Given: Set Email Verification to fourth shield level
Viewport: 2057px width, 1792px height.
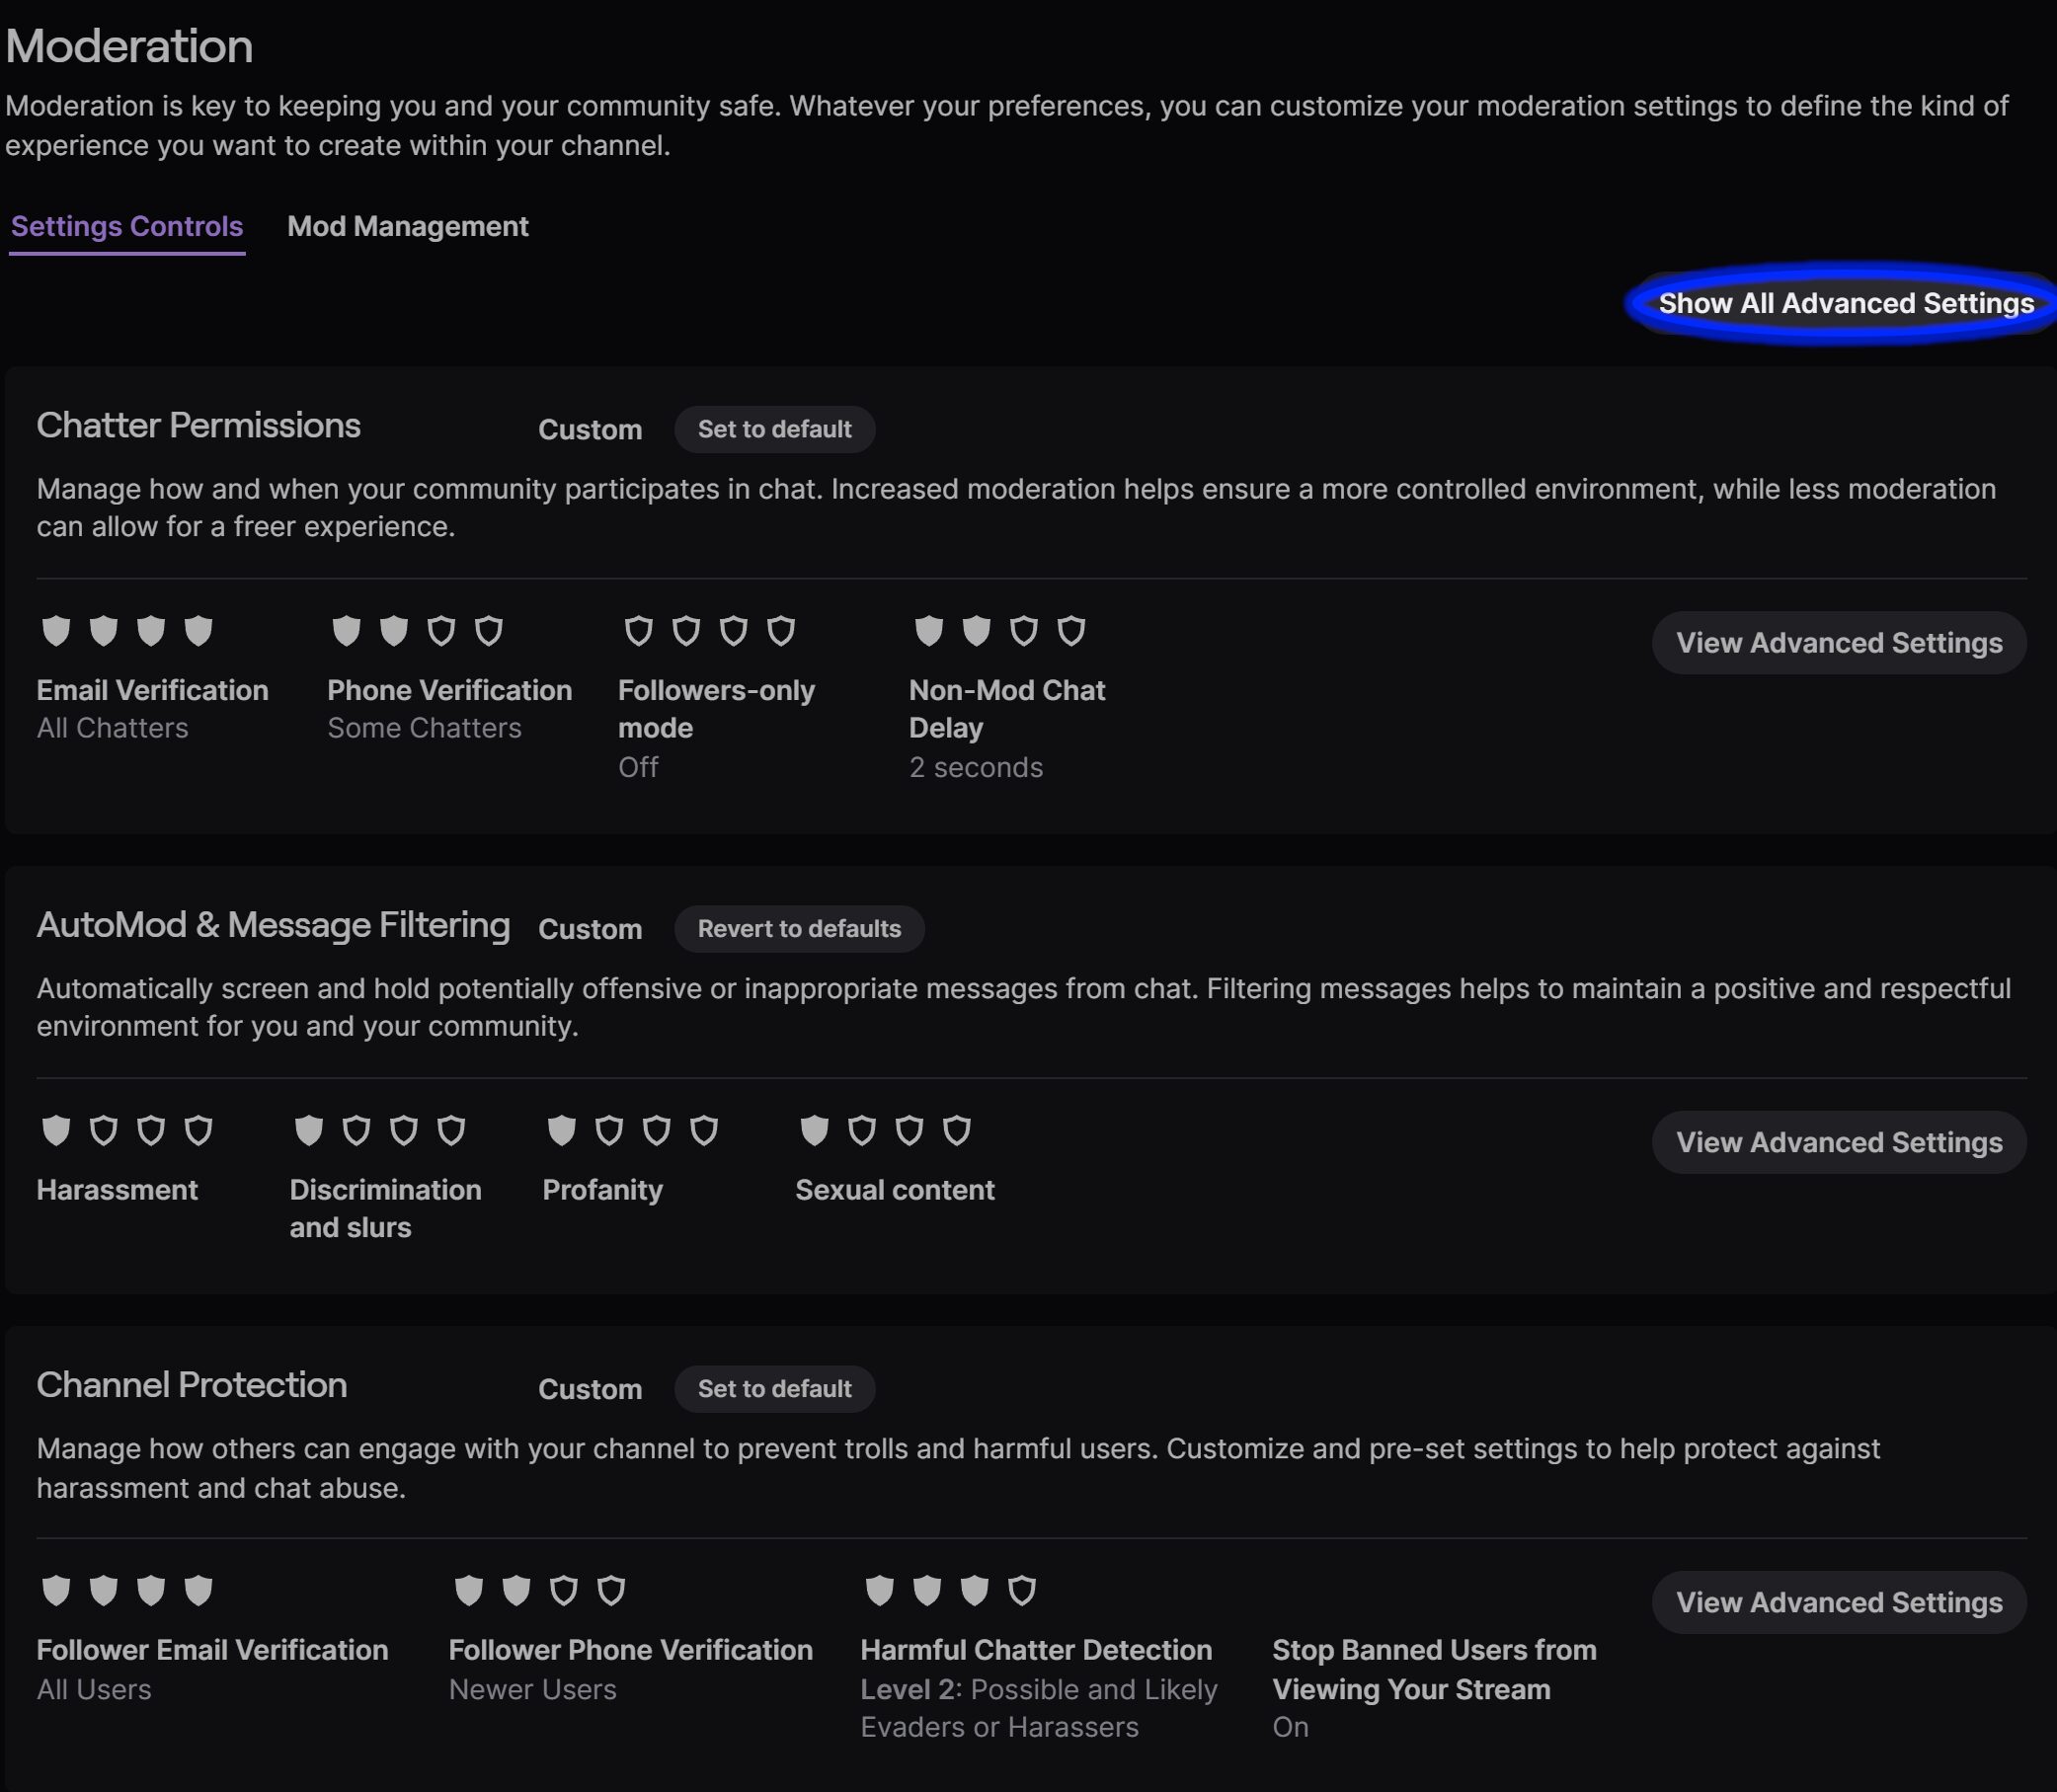Looking at the screenshot, I should click(199, 631).
